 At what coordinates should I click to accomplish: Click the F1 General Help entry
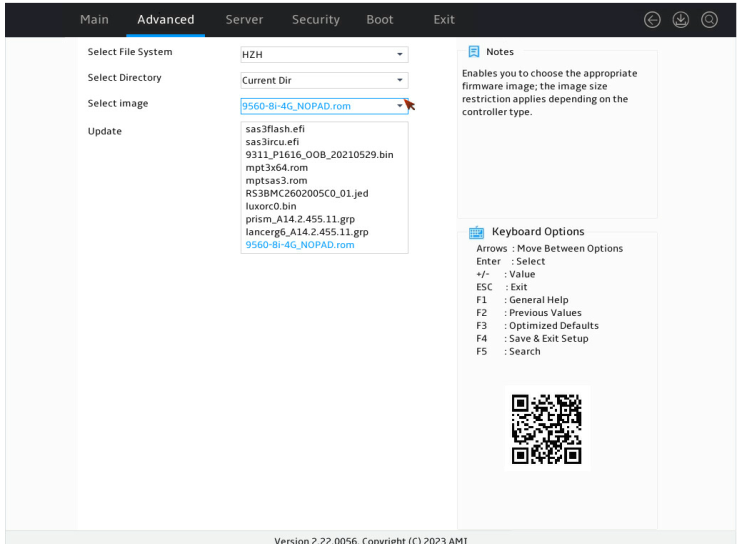[x=522, y=300]
